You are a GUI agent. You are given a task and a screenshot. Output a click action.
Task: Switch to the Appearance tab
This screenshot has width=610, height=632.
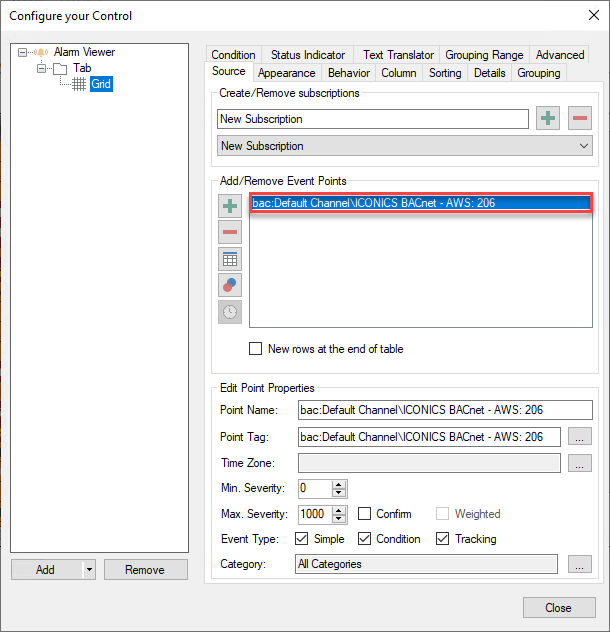287,73
